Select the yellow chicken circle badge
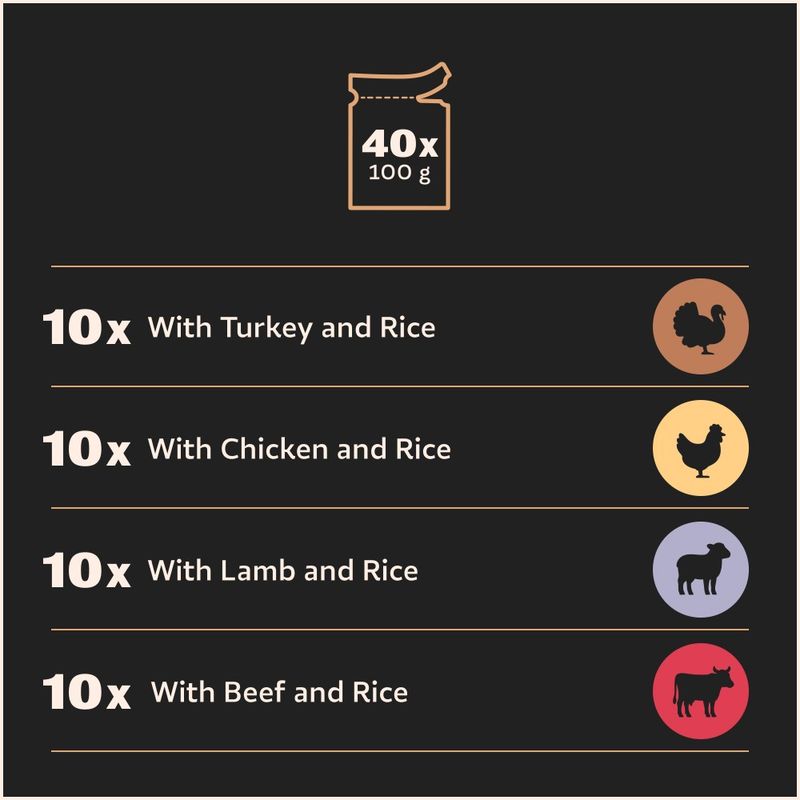Image resolution: width=800 pixels, height=800 pixels. (701, 448)
